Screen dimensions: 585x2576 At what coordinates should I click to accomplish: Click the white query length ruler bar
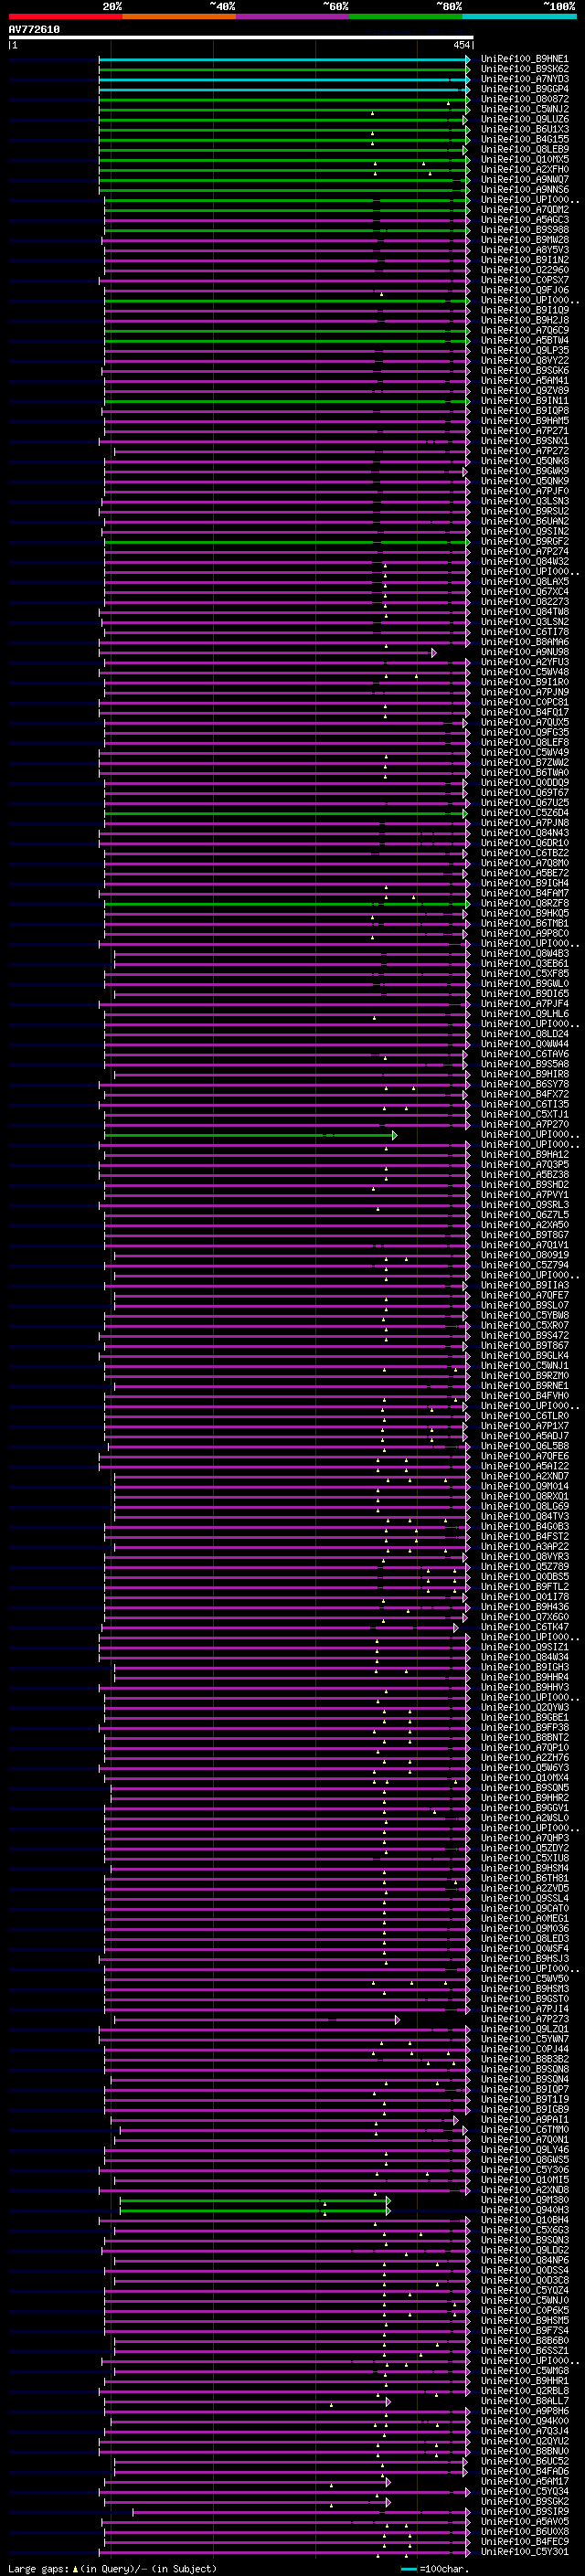[240, 38]
